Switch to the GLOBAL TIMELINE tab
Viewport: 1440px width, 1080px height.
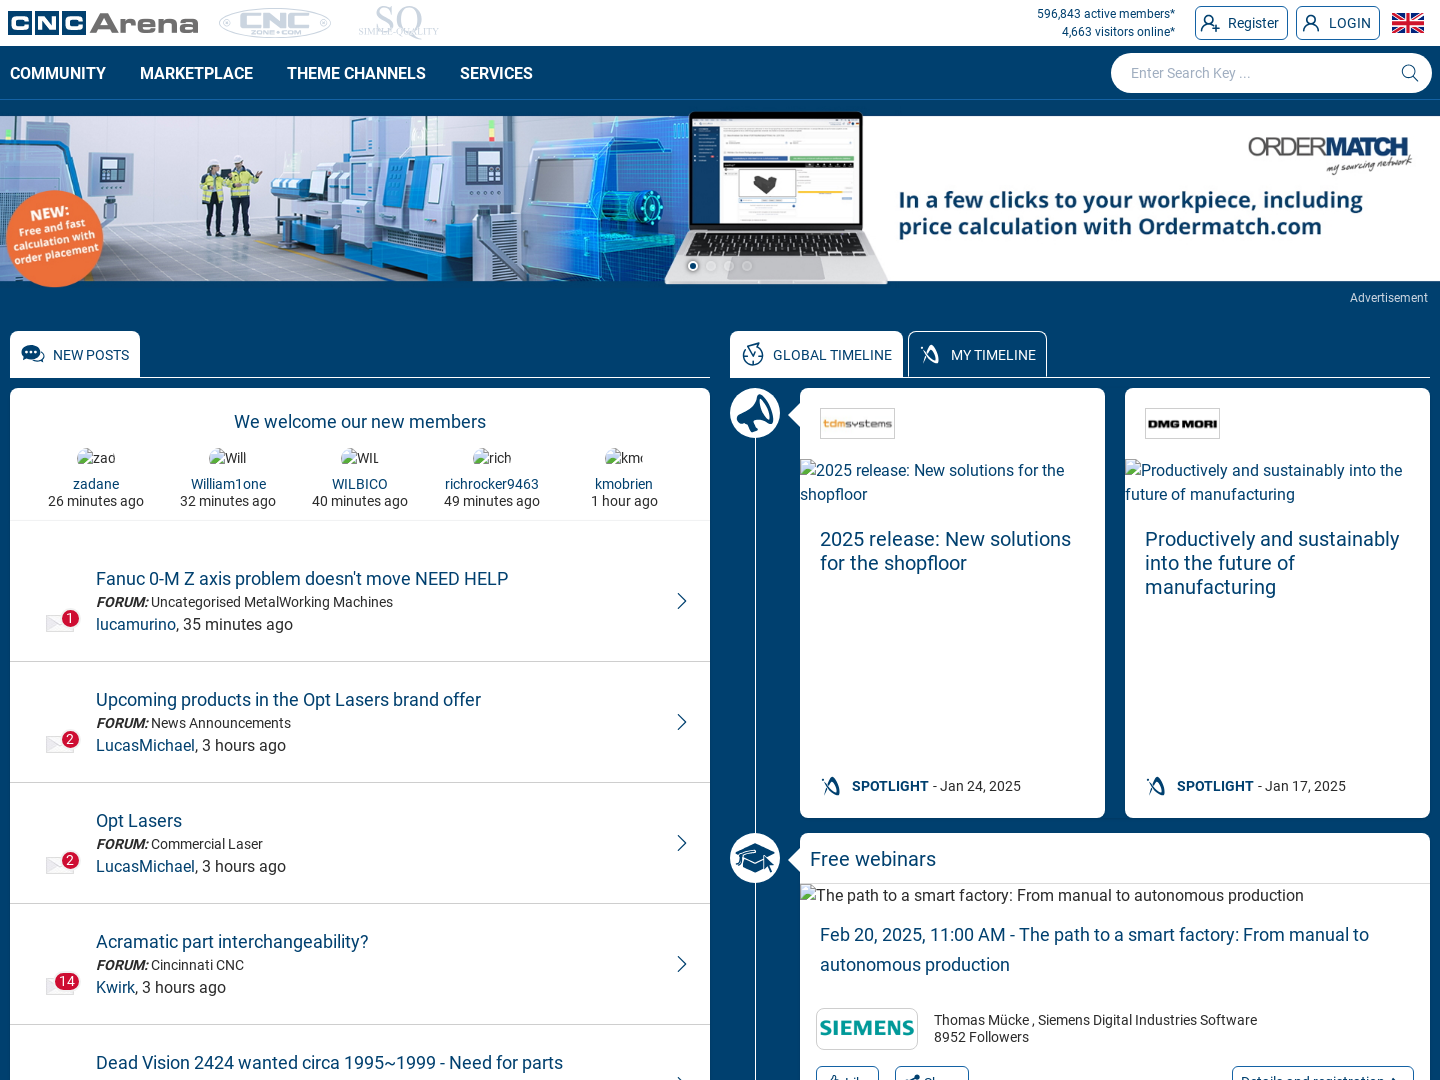coord(816,354)
